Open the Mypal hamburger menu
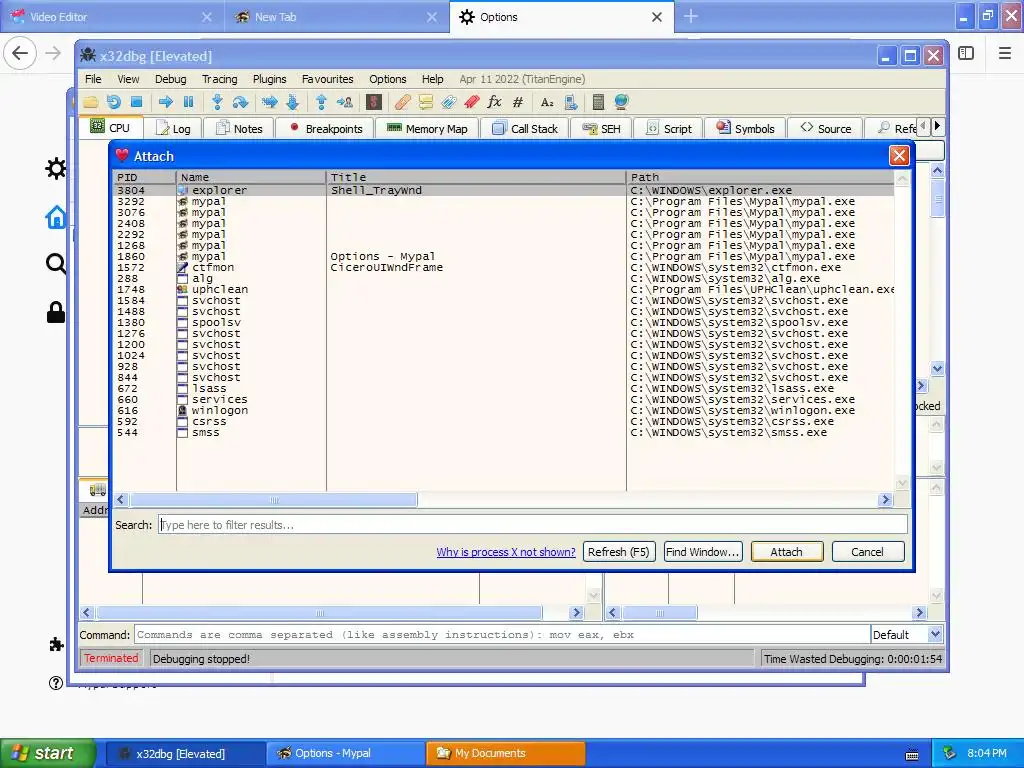 point(1004,53)
